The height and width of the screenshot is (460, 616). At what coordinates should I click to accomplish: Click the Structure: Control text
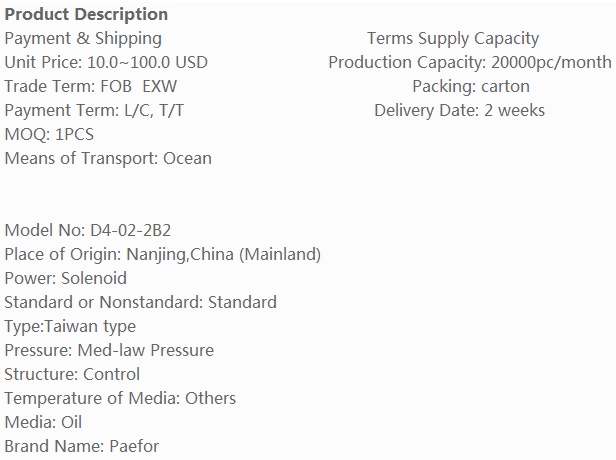click(x=72, y=374)
